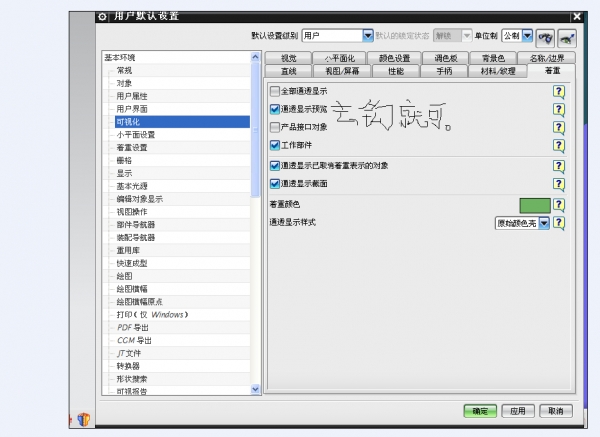Viewport: 600px width, 437px height.
Task: Click the category list scroll-up arrow
Action: [x=255, y=57]
